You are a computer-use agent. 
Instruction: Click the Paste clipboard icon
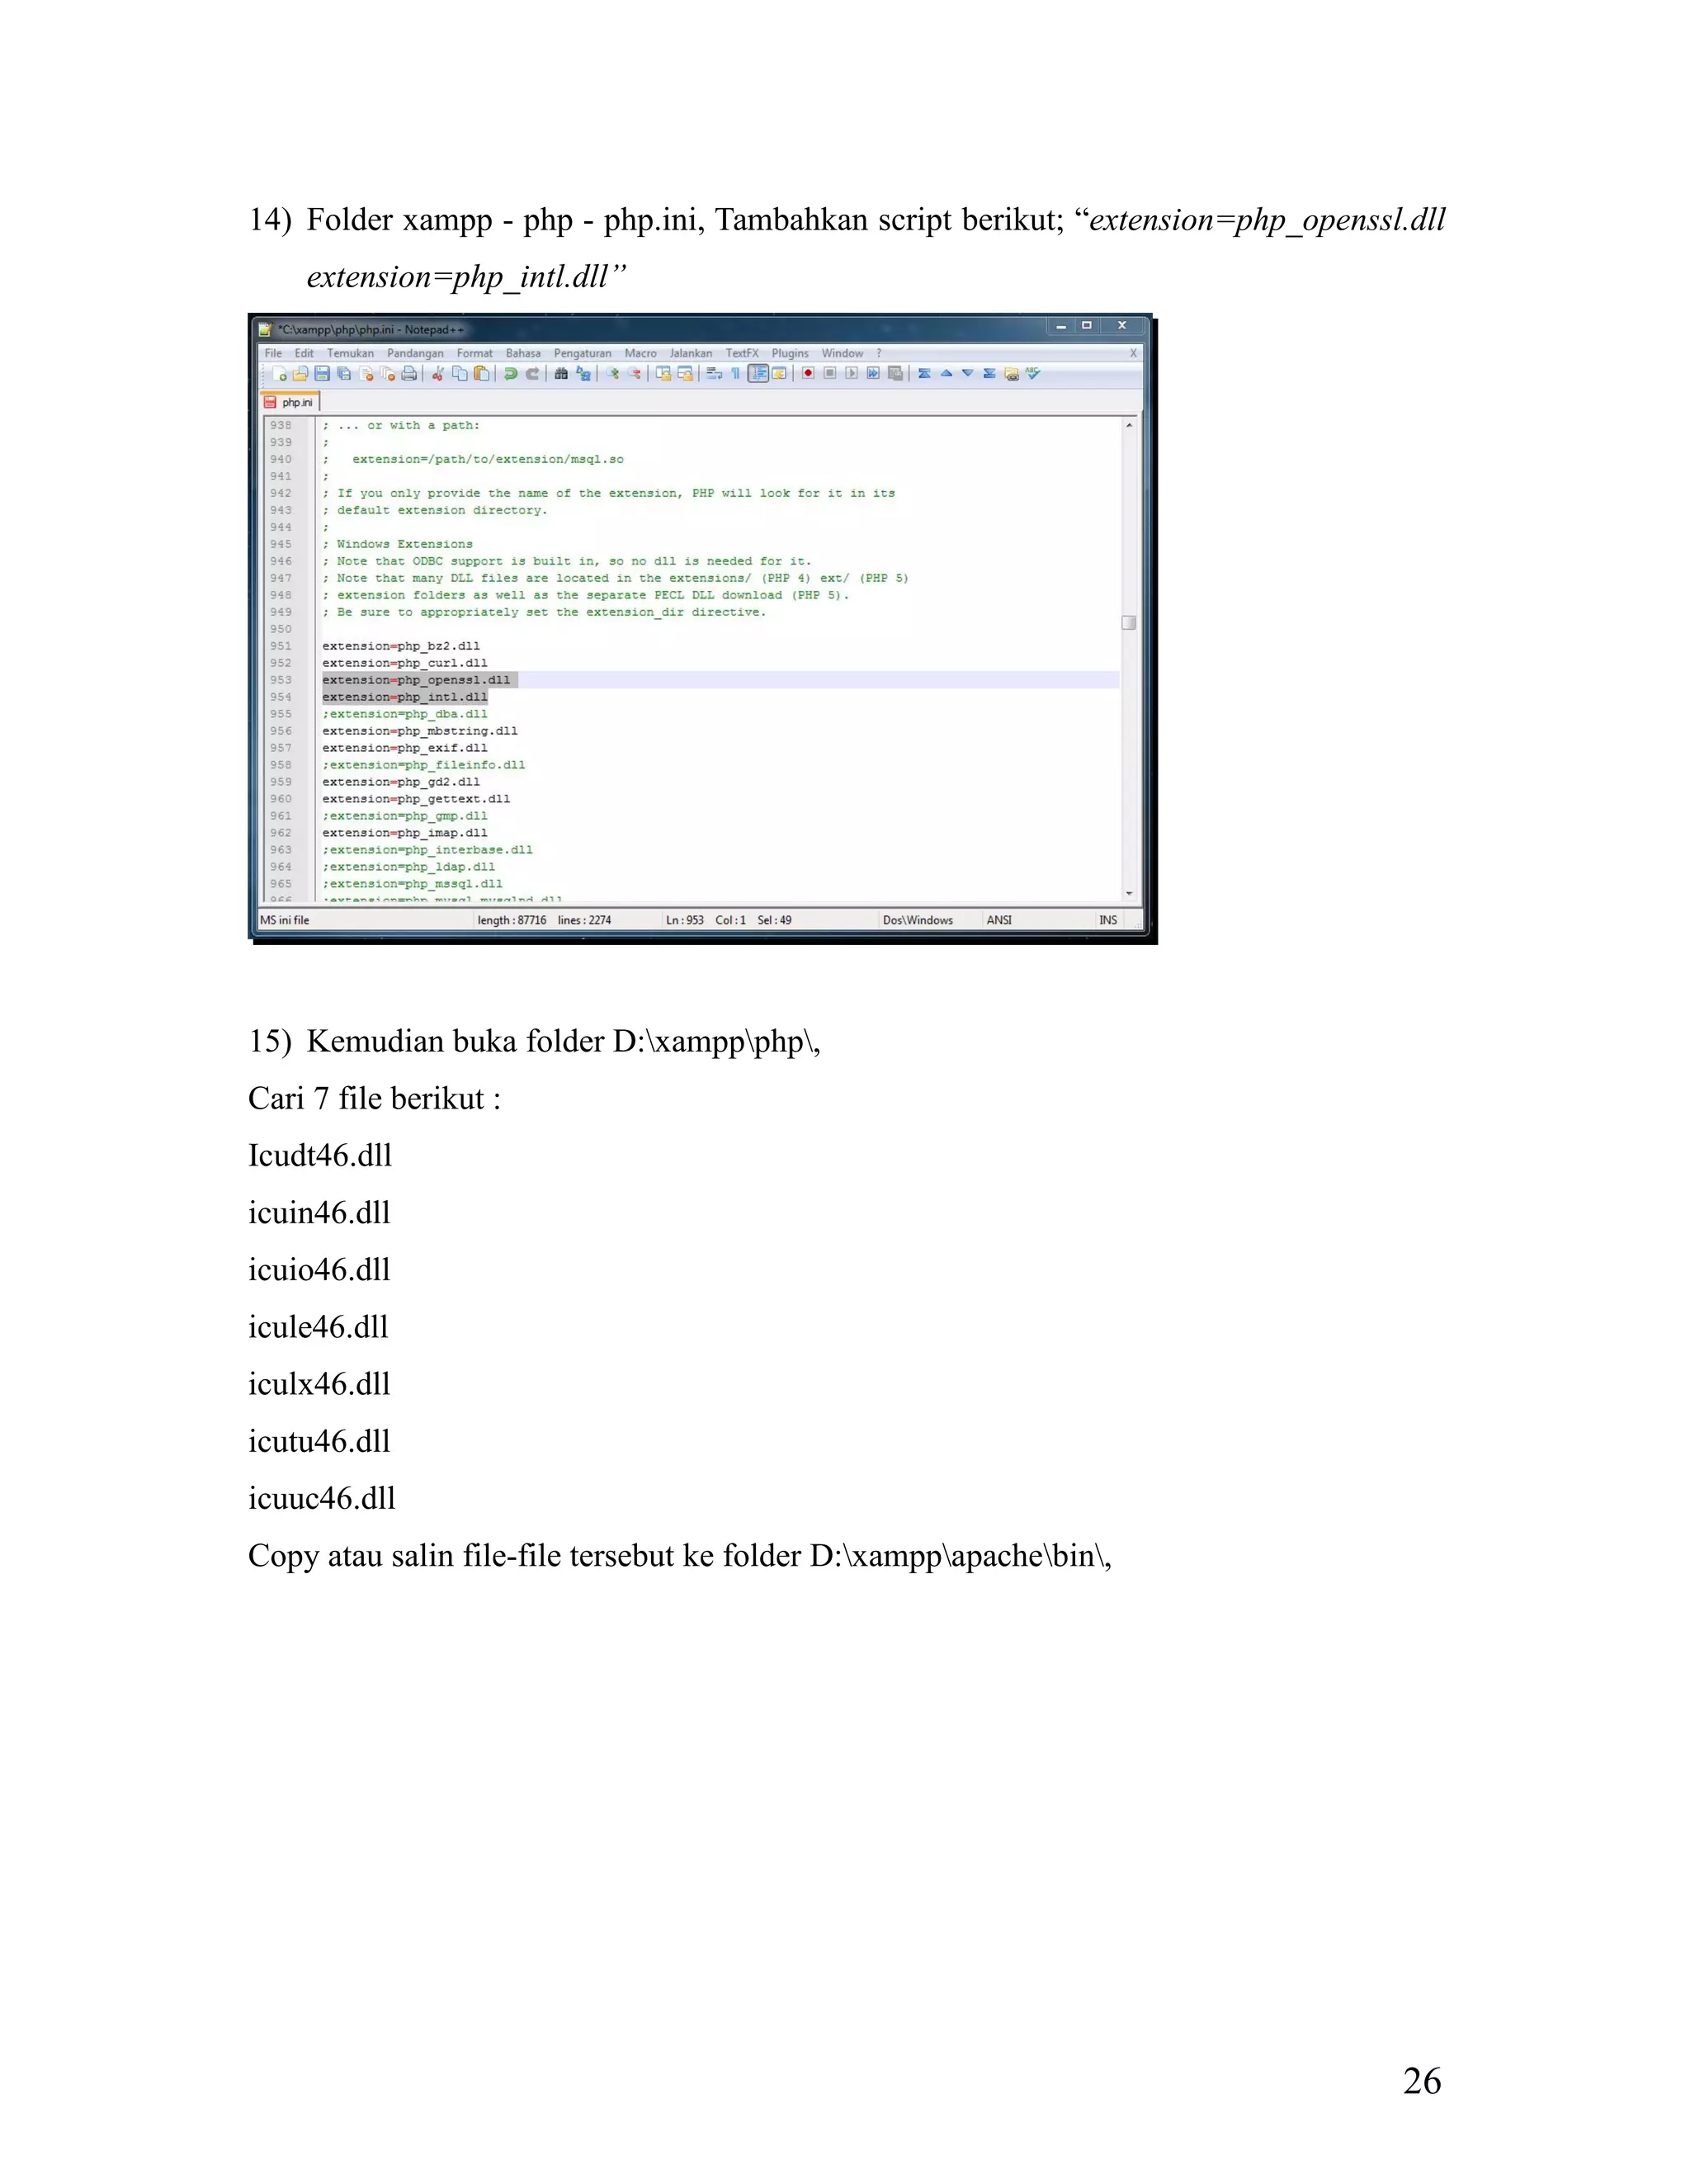click(x=482, y=374)
